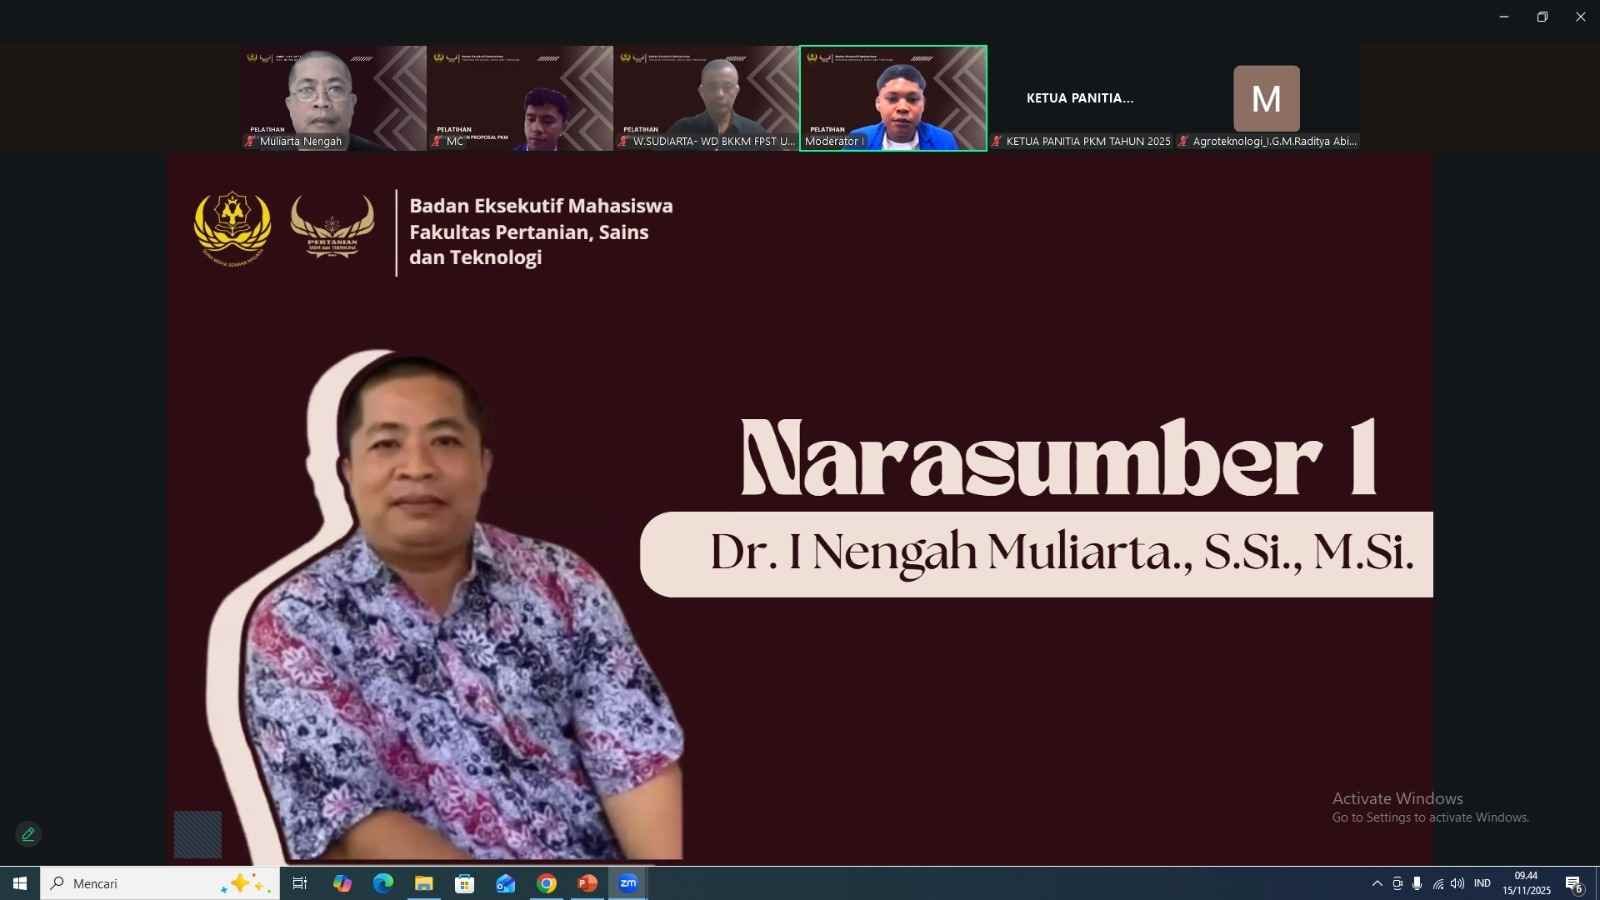Select the Muliarta Nengah video thumbnail
Screen dimensions: 1600x900
pos(333,98)
